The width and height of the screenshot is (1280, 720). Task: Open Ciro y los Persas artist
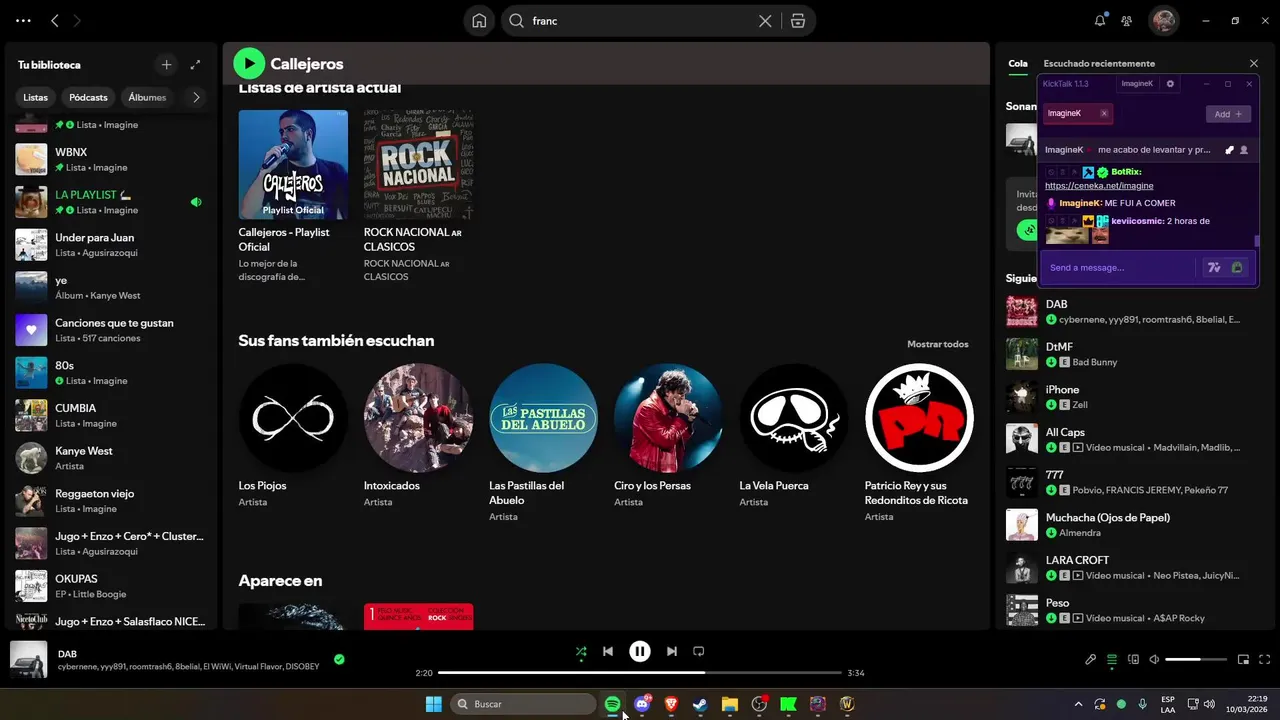(x=669, y=438)
